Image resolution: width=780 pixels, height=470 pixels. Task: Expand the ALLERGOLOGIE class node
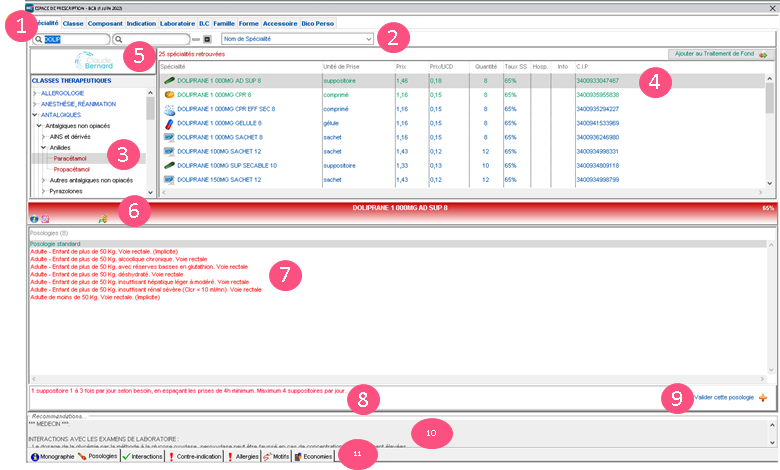click(35, 92)
